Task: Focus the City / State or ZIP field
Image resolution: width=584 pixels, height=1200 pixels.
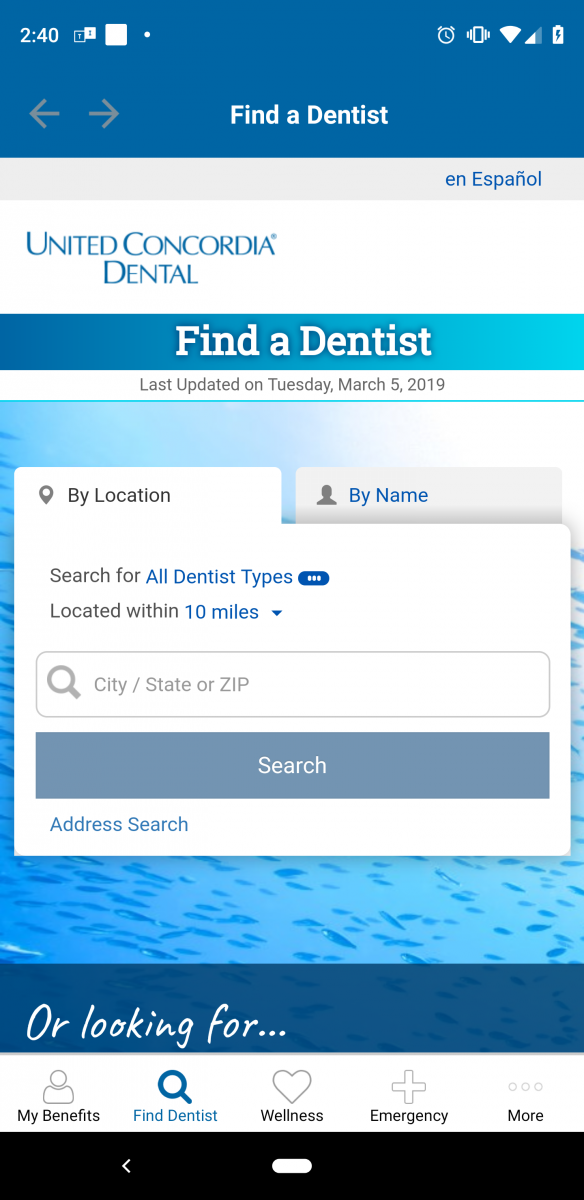Action: click(x=292, y=684)
